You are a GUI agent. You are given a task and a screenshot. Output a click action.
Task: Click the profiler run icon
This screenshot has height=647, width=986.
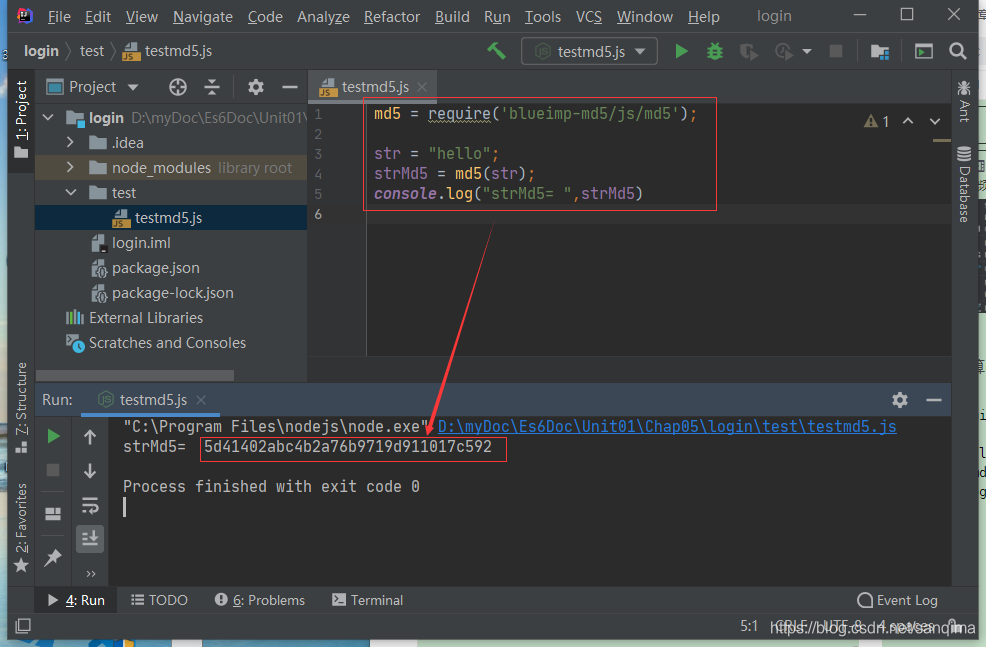784,52
